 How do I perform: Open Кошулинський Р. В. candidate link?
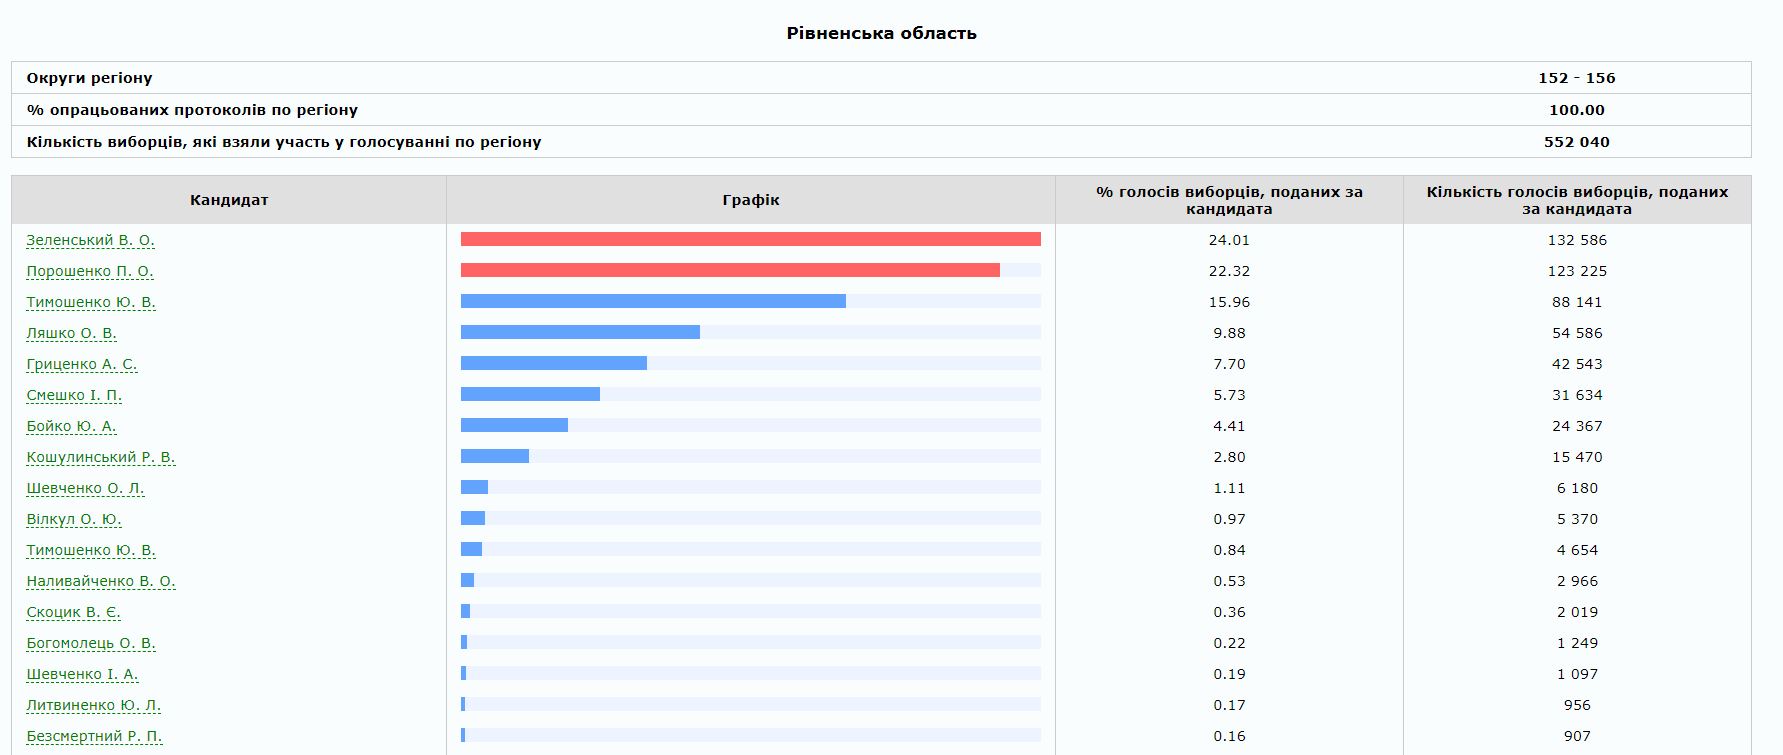coord(100,457)
